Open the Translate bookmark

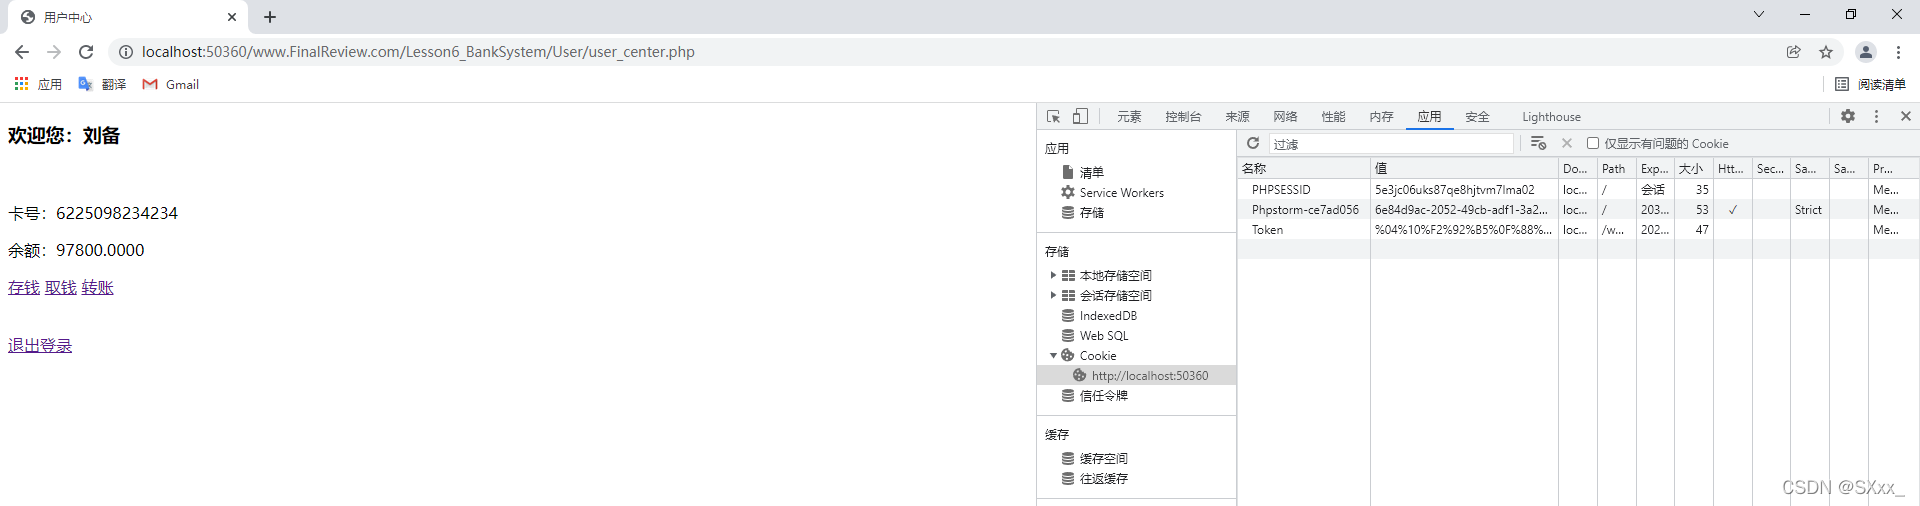pos(102,84)
